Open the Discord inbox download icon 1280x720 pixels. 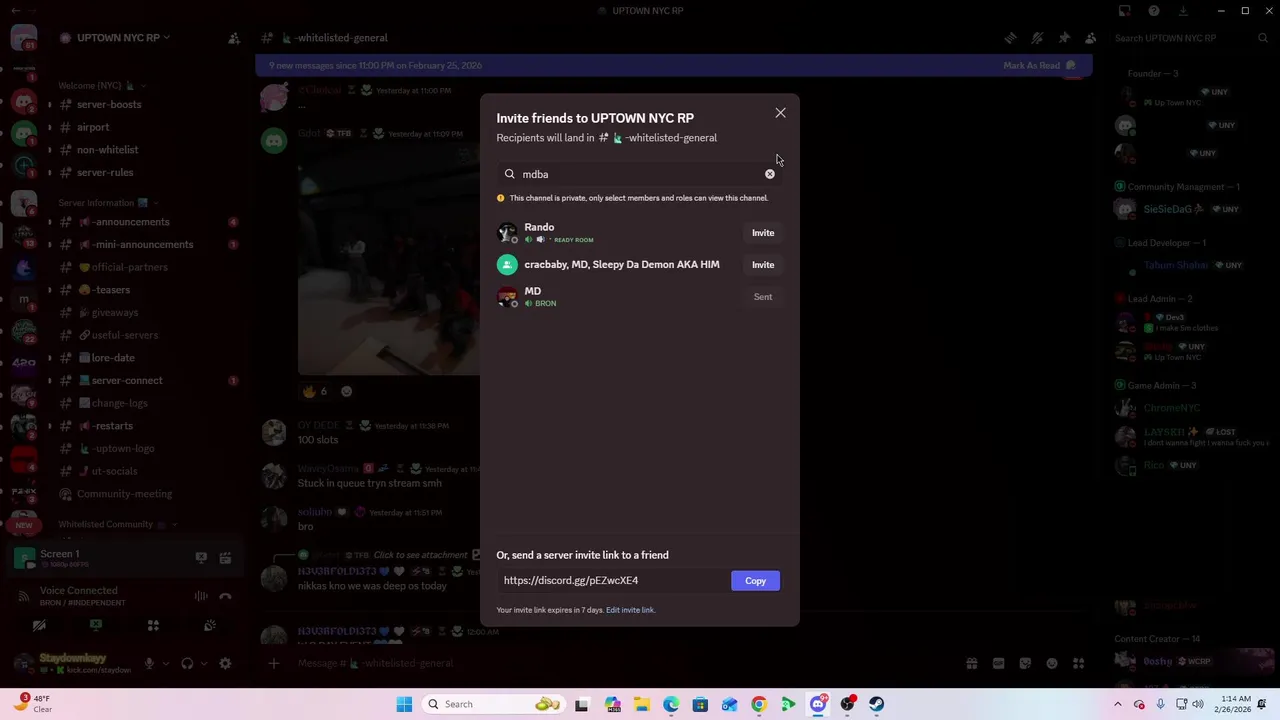tap(1183, 11)
